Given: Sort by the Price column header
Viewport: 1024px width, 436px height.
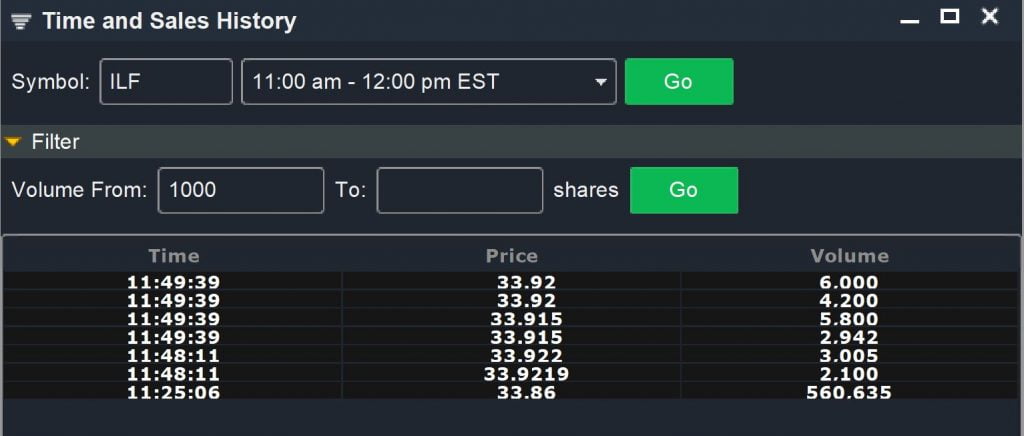Looking at the screenshot, I should coord(511,255).
